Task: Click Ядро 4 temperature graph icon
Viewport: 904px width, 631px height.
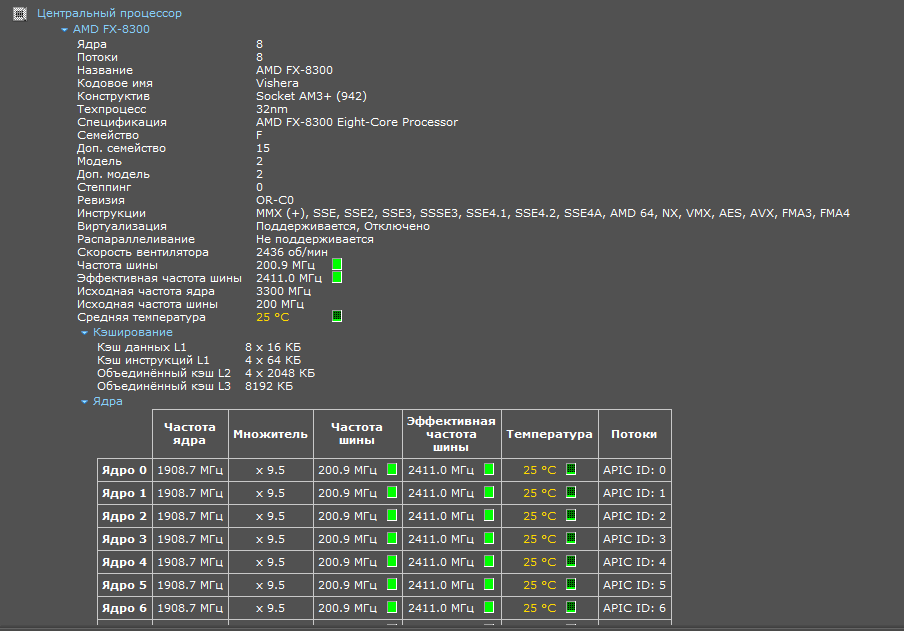Action: pyautogui.click(x=571, y=561)
